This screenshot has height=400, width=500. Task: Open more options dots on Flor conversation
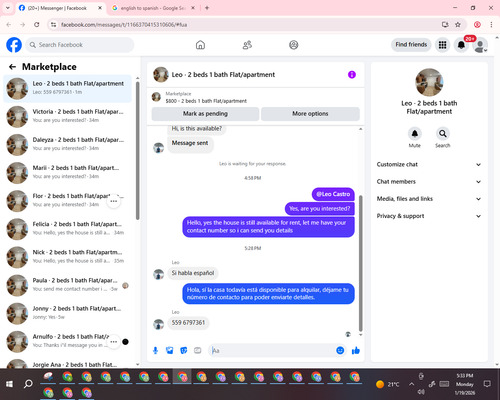[114, 201]
